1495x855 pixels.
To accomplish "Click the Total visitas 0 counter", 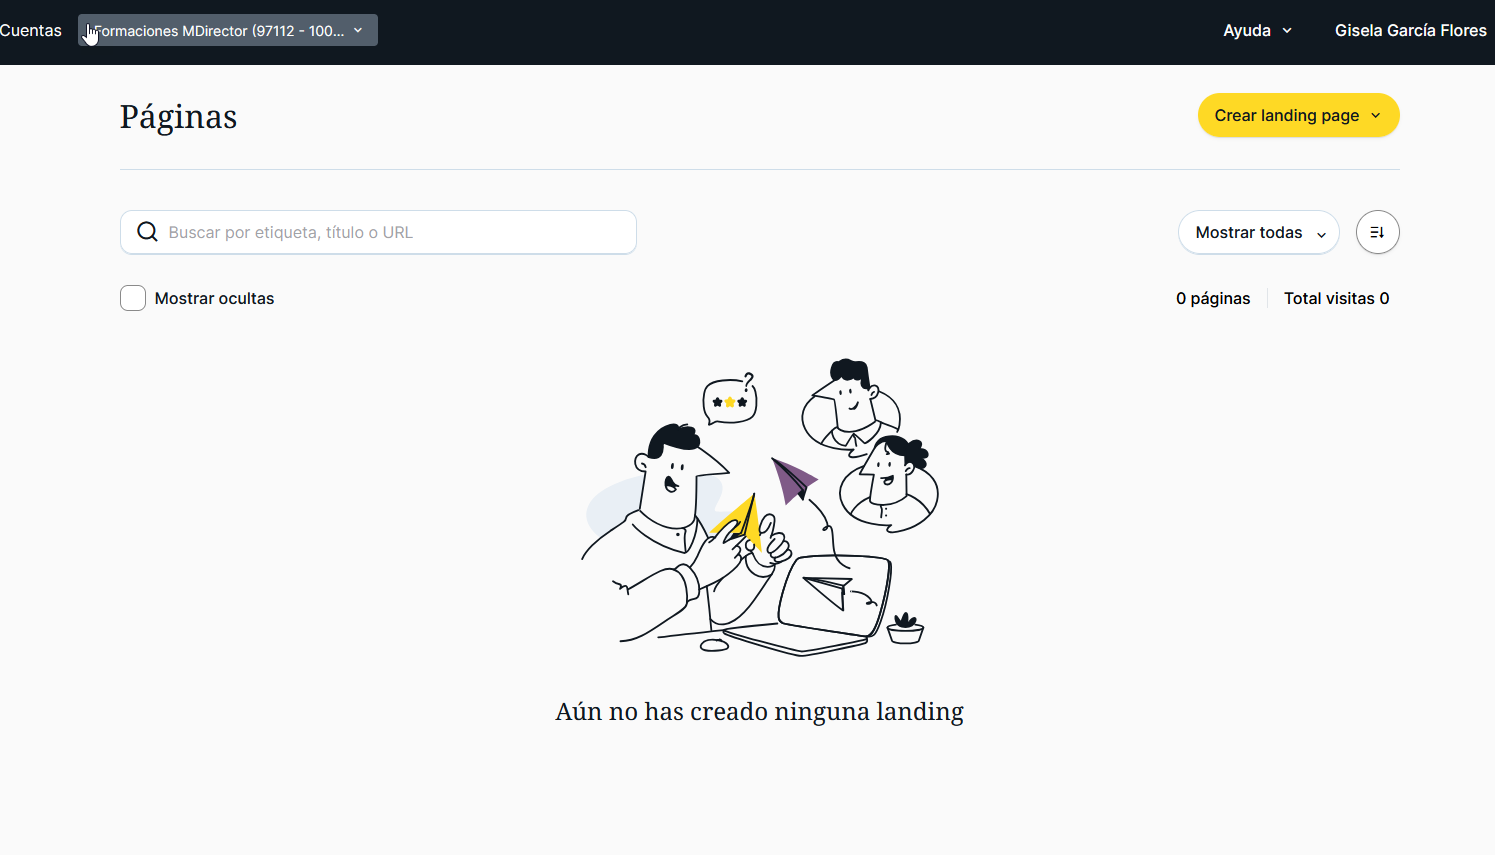I will point(1336,298).
